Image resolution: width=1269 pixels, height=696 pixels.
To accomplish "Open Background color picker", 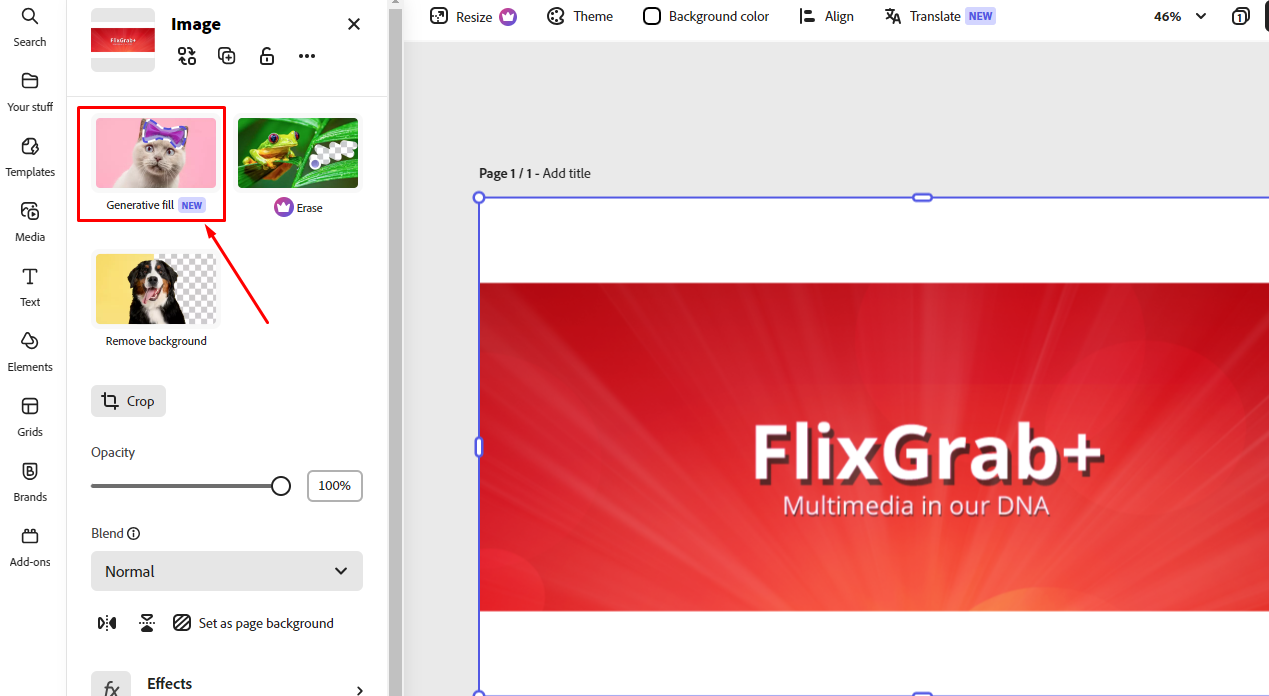I will (x=706, y=17).
